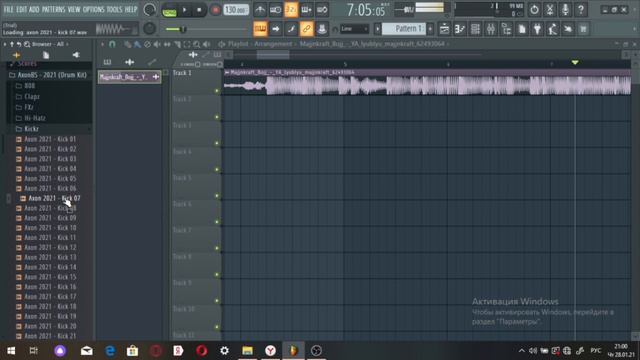
Task: Toggle loop recording icon
Action: (322, 9)
